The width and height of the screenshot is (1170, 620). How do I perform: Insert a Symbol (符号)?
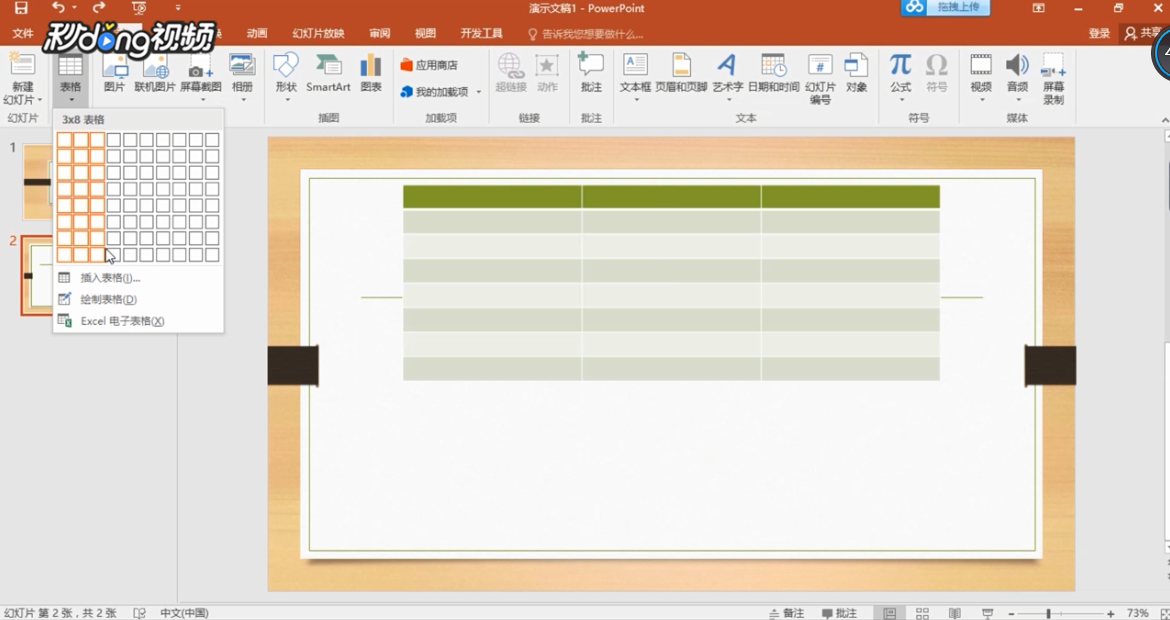936,73
